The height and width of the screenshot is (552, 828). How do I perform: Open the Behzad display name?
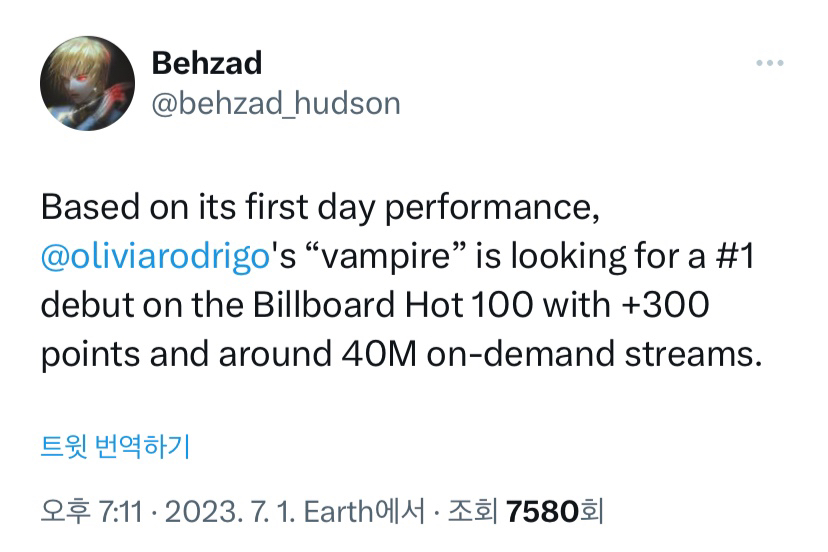pyautogui.click(x=206, y=63)
